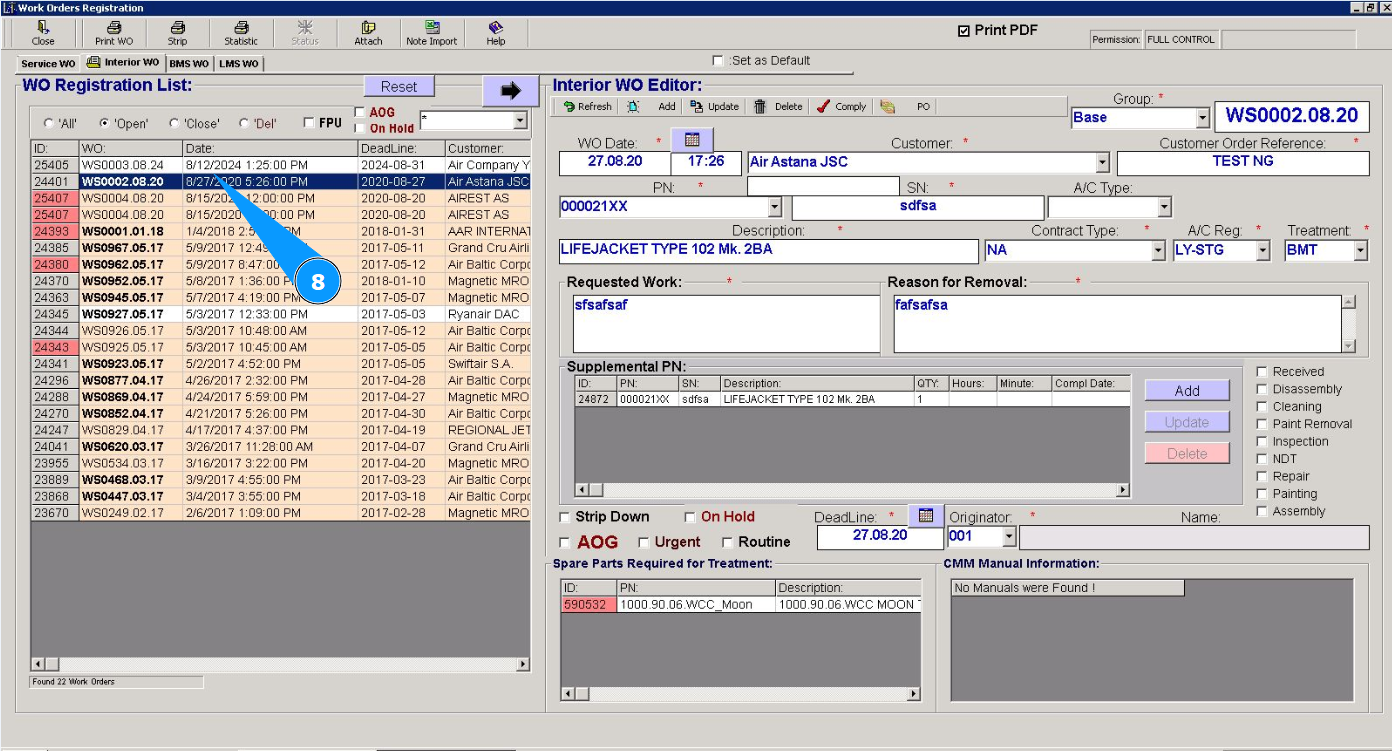
Task: Switch to the BMS WO tab
Action: 188,64
